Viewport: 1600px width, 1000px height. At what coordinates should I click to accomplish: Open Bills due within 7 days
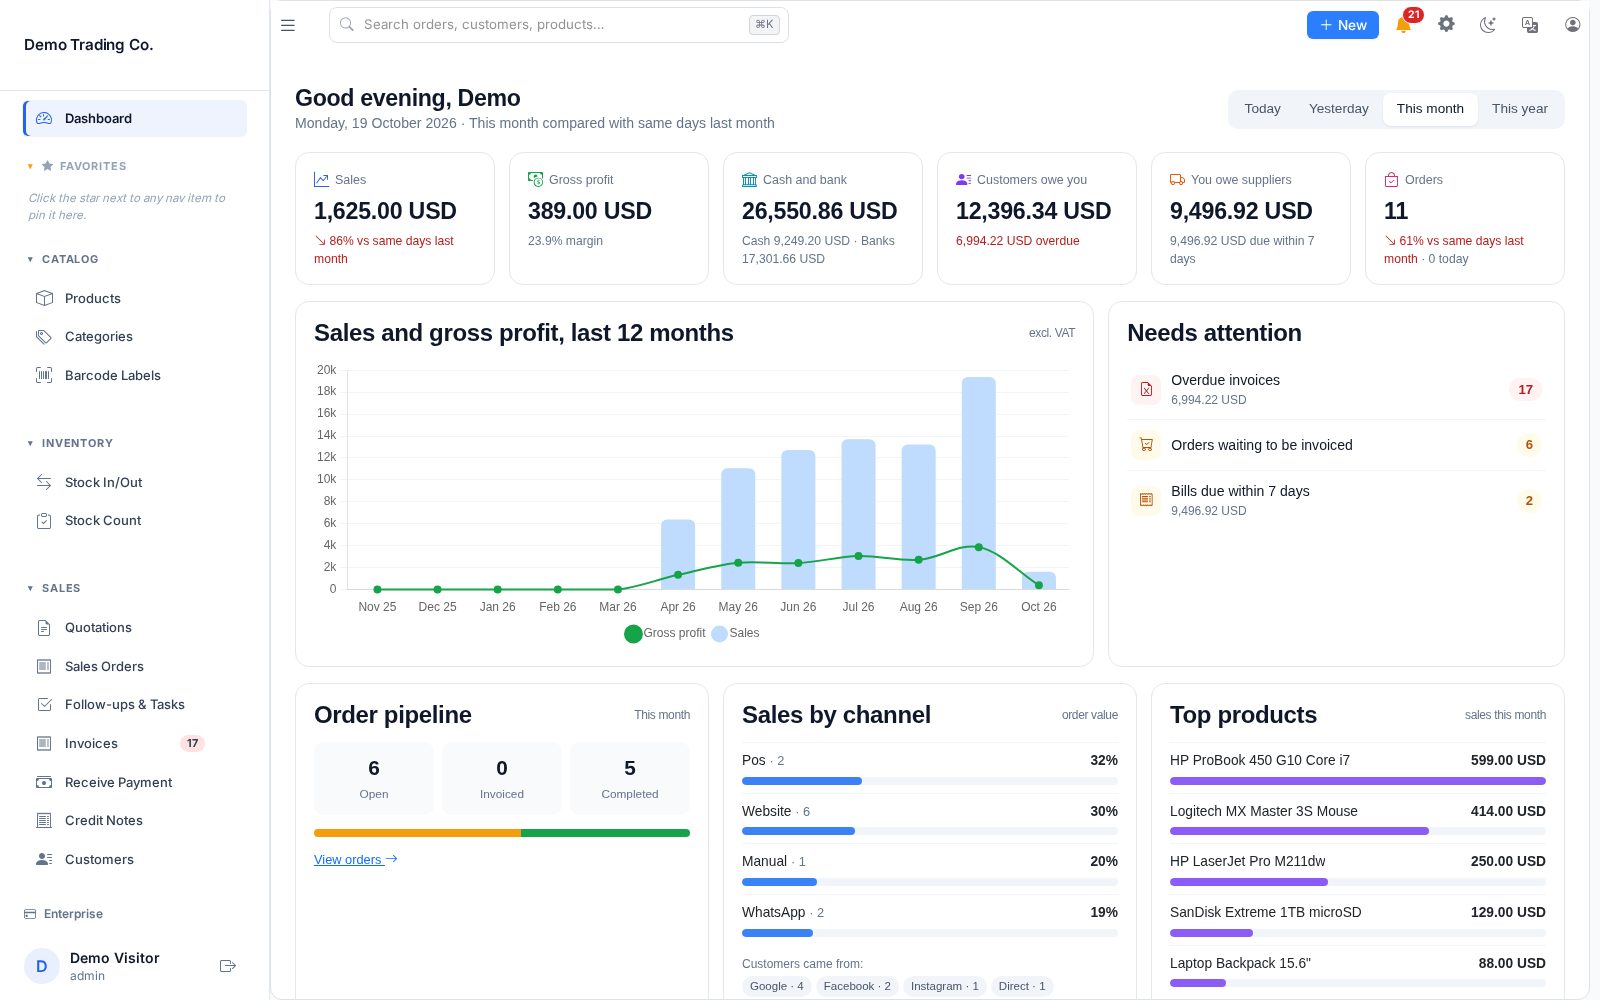pyautogui.click(x=1337, y=500)
